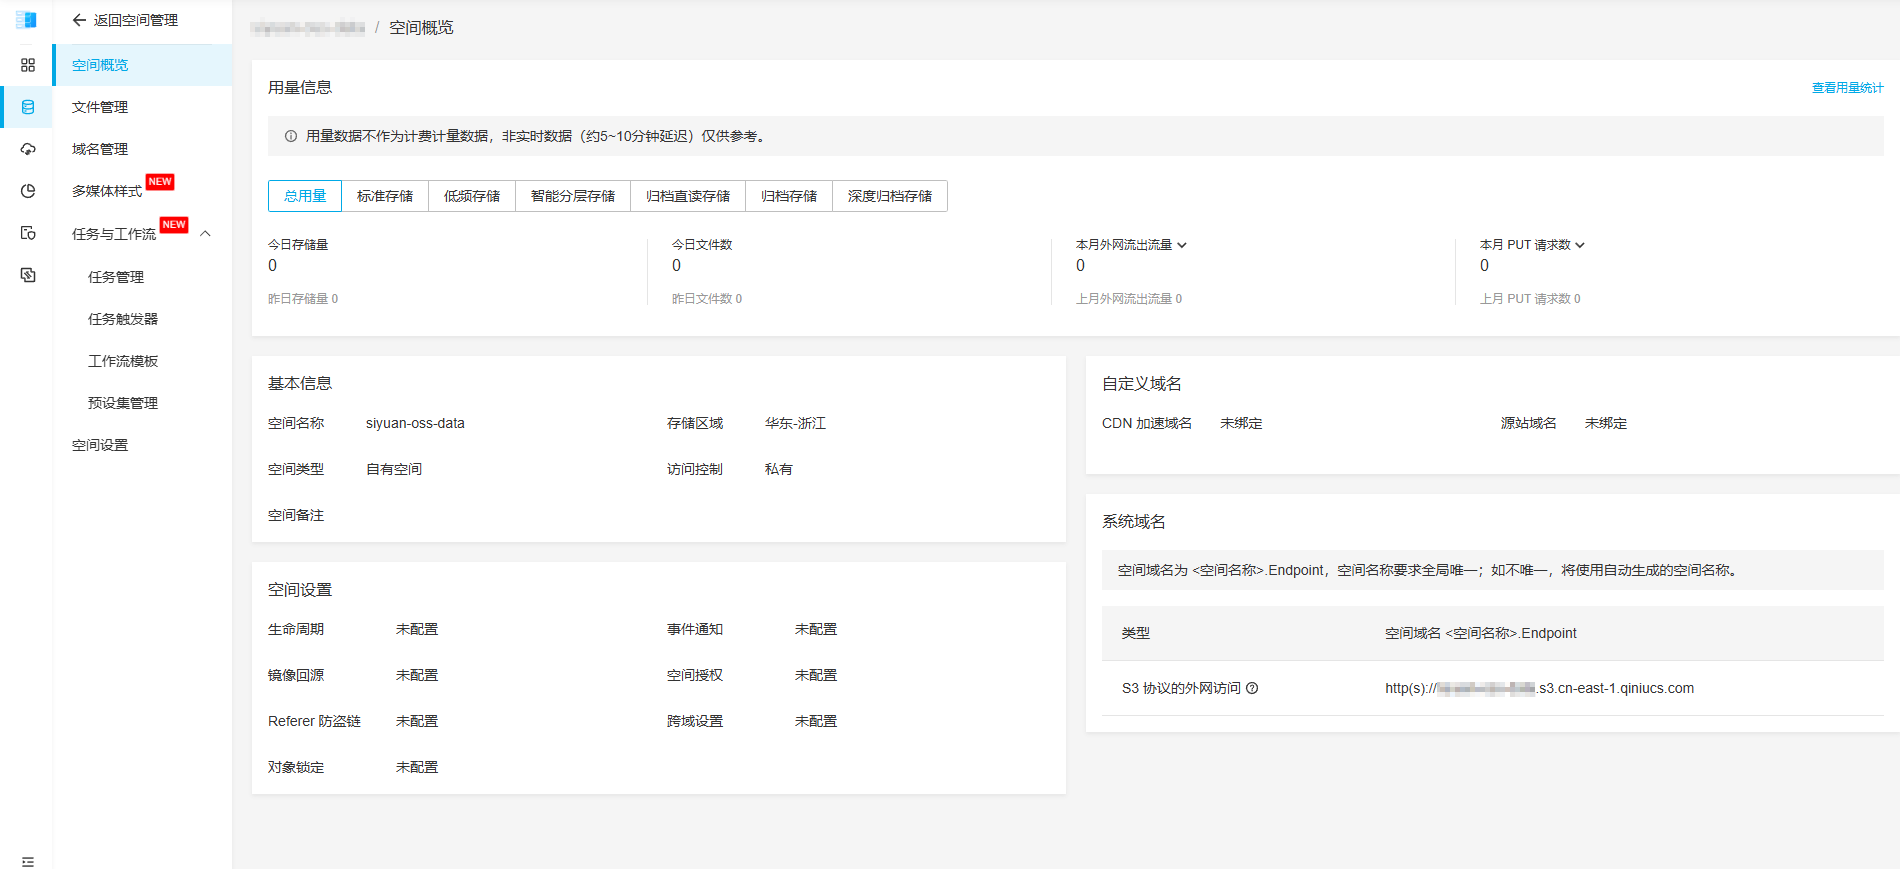This screenshot has height=869, width=1900.
Task: Open the cloud icon in left rail
Action: click(x=27, y=149)
